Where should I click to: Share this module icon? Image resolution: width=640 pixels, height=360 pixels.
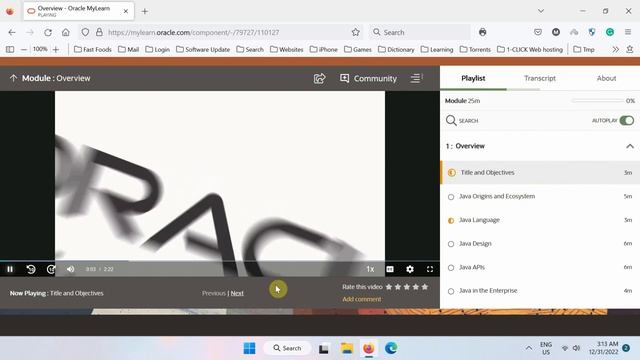[320, 78]
